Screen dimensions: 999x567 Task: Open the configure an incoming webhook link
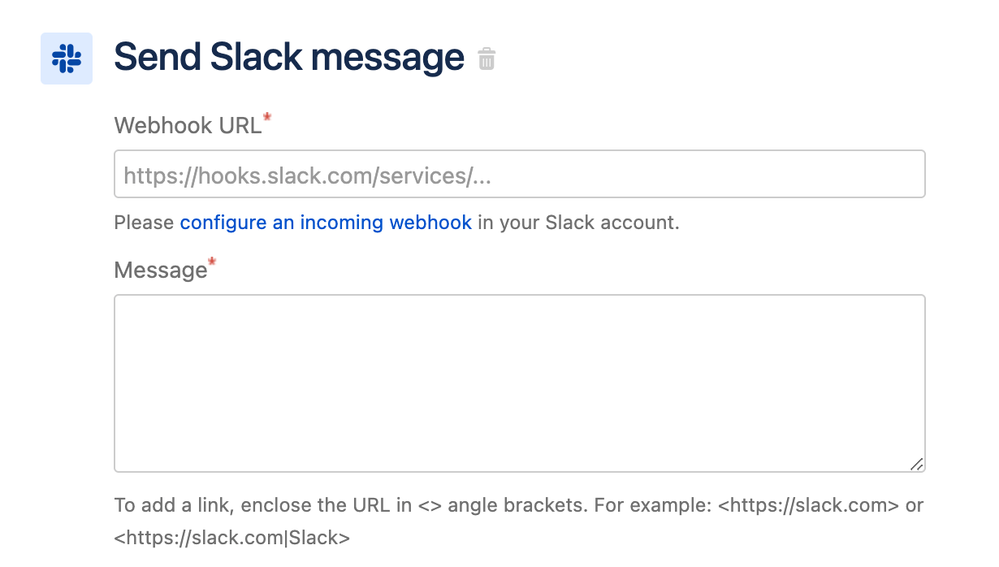click(326, 222)
